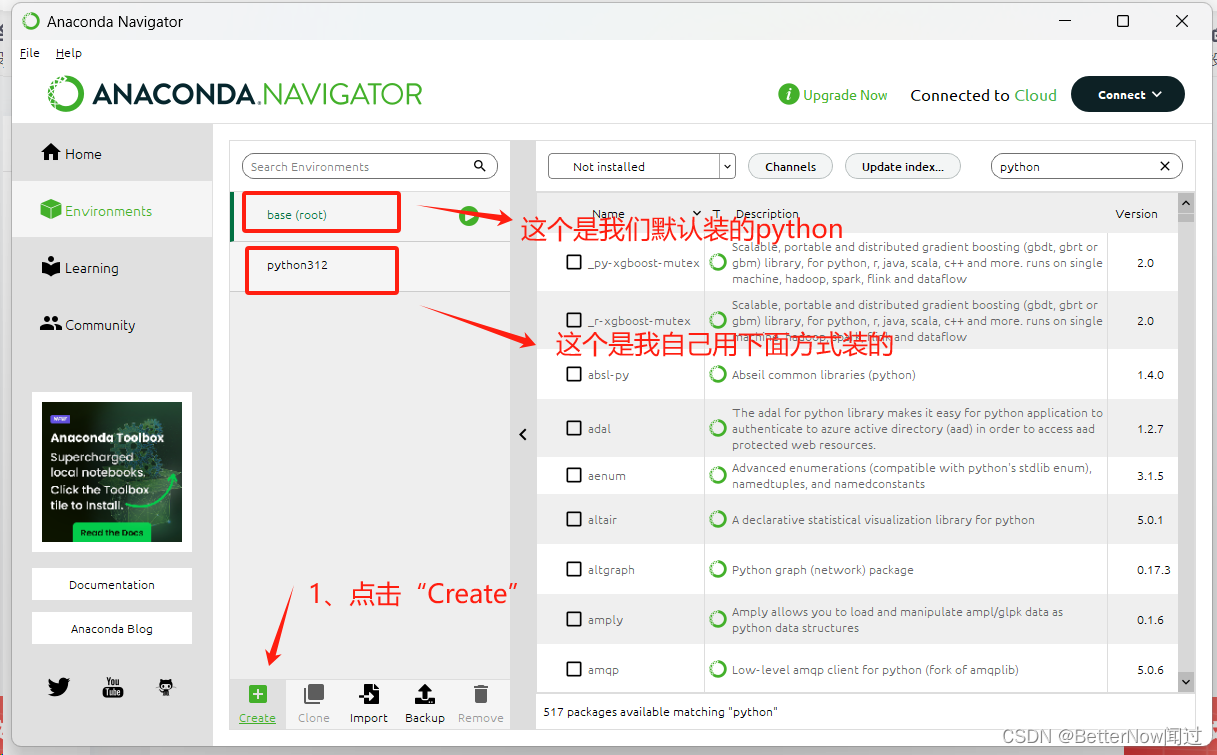The width and height of the screenshot is (1217, 755).
Task: Click the Anaconda Toolbox ad thumbnail
Action: [x=112, y=472]
